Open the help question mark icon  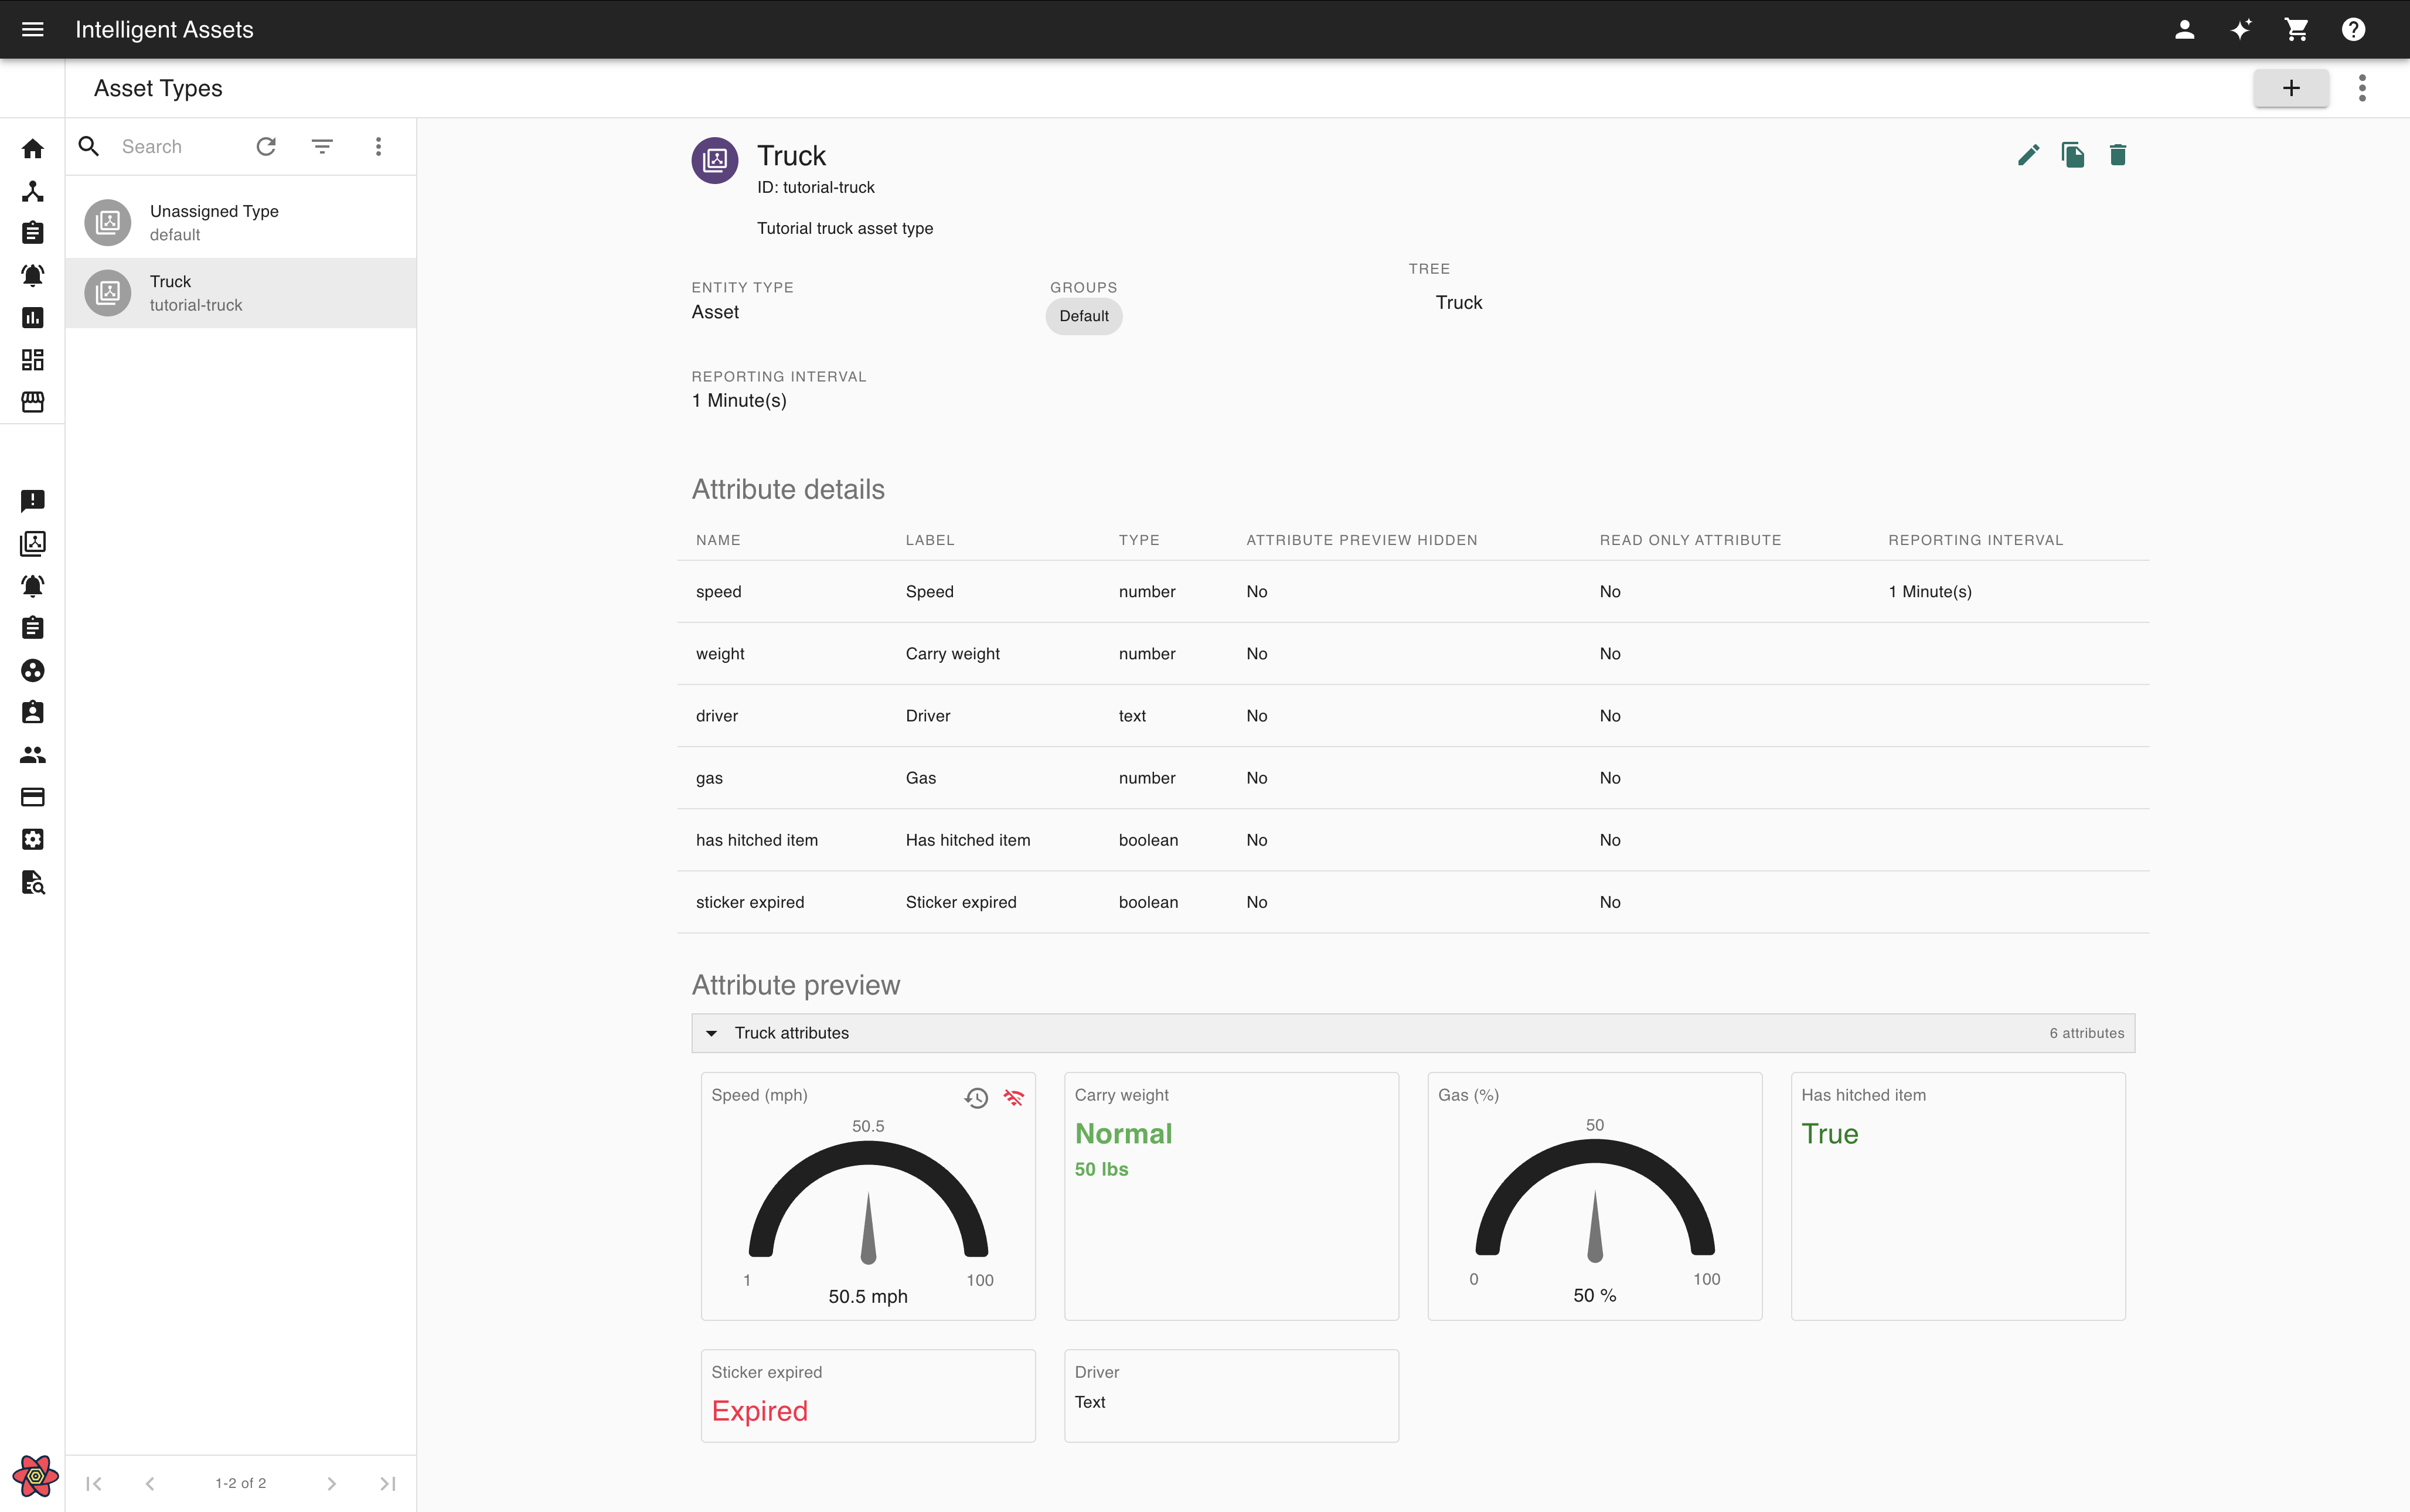[2353, 29]
